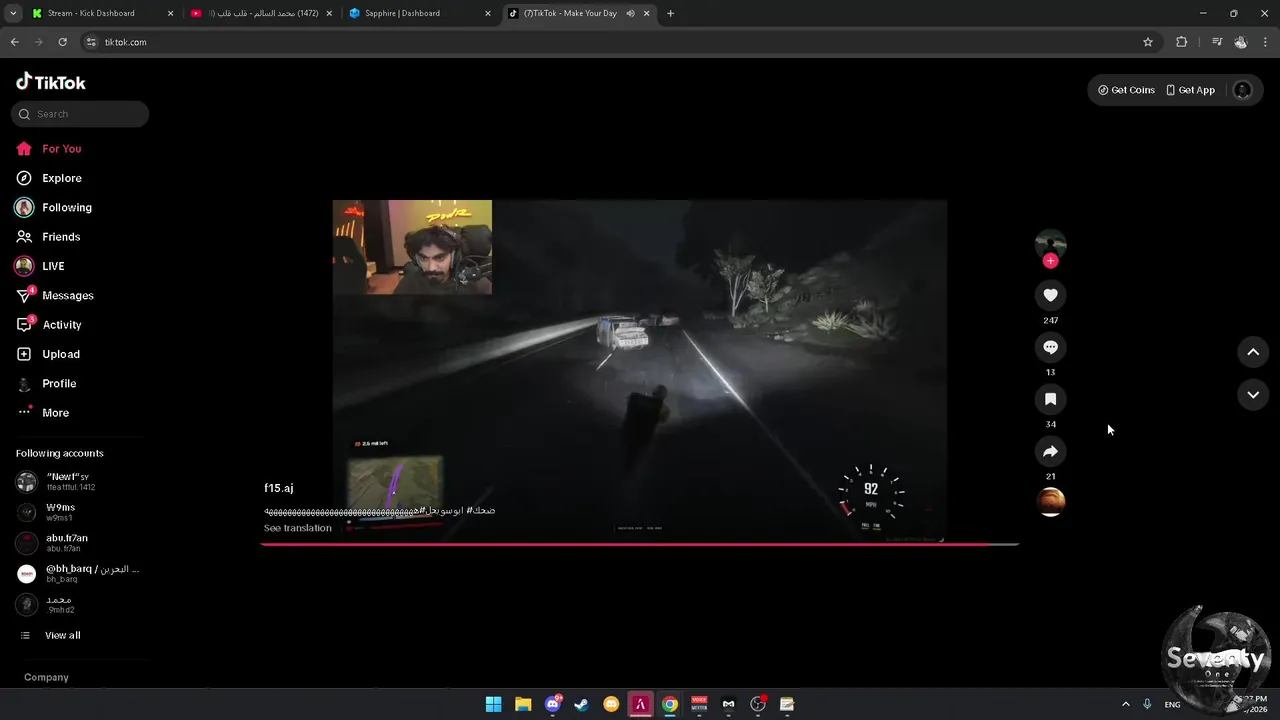Open the For You feed

[x=48, y=149]
